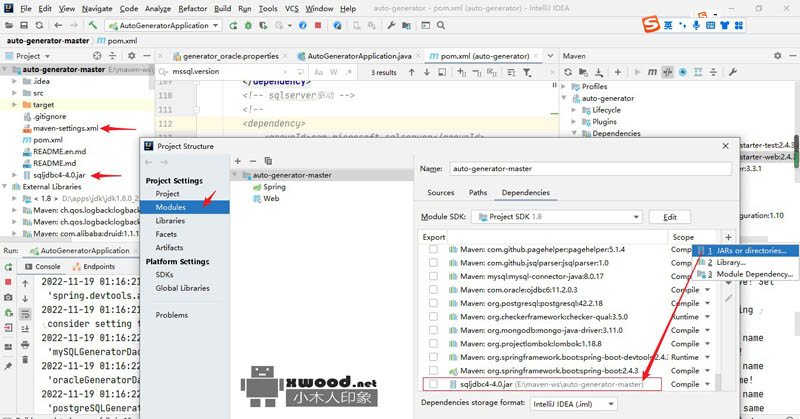Open the VCS menu
Screen dimensions: 800x419
[x=291, y=9]
